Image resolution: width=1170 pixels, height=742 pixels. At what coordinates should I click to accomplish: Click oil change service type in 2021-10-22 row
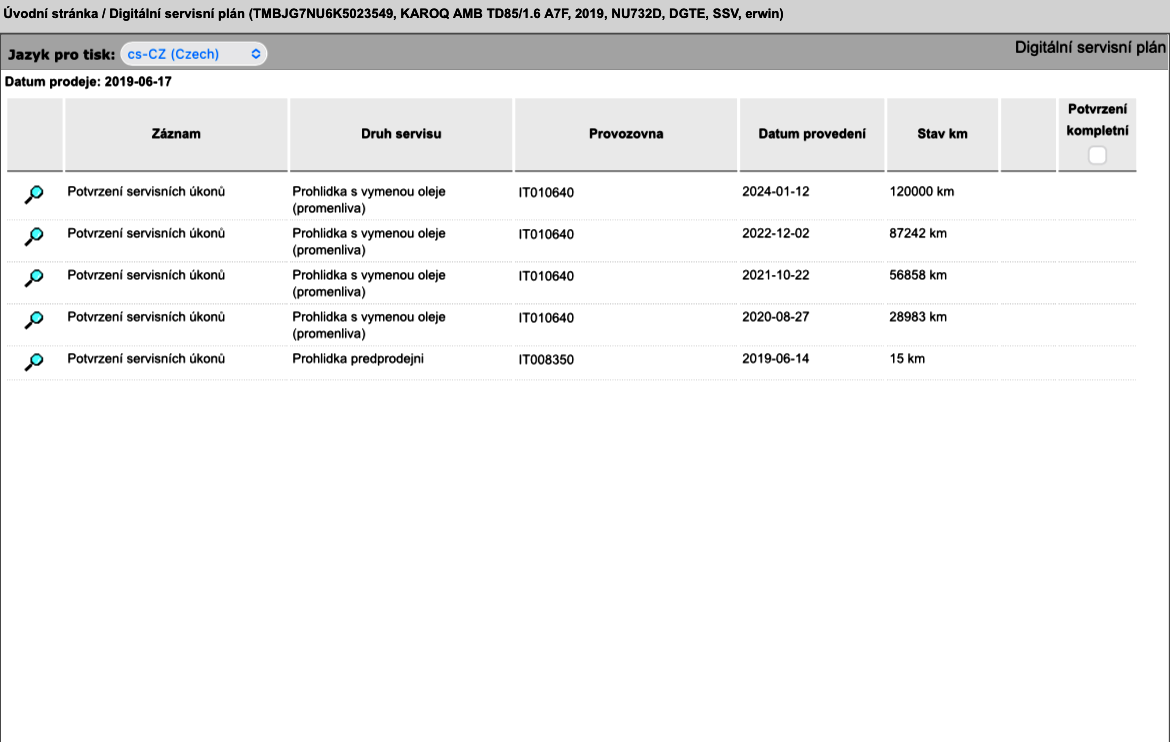[x=369, y=283]
